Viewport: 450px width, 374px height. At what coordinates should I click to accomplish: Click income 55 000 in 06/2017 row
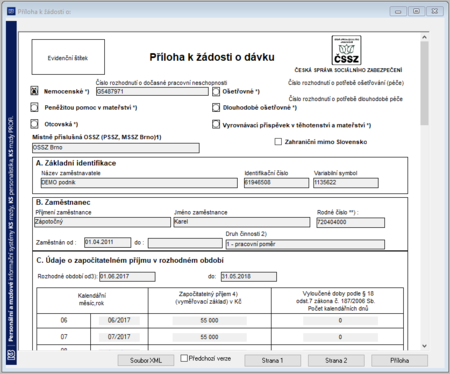click(209, 320)
